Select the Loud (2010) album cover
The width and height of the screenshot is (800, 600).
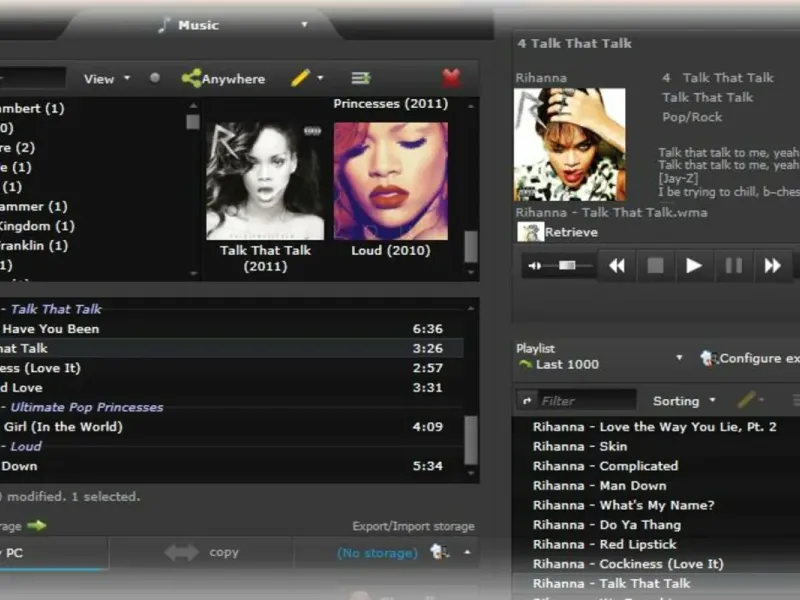pyautogui.click(x=391, y=181)
